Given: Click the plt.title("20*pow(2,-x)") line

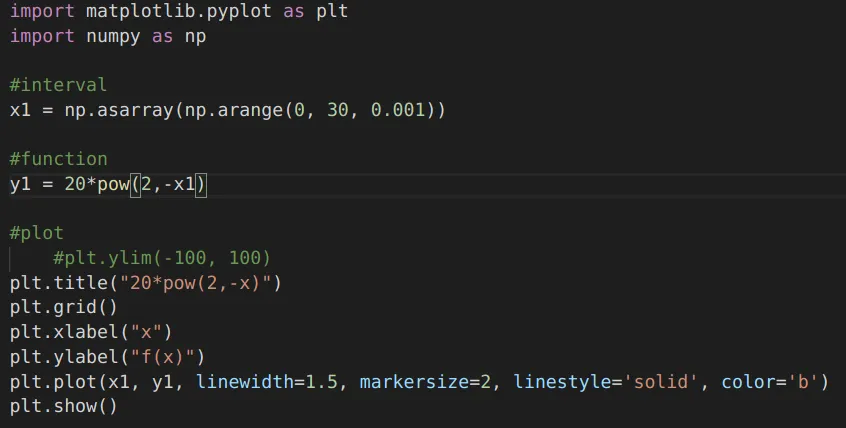Looking at the screenshot, I should (146, 283).
